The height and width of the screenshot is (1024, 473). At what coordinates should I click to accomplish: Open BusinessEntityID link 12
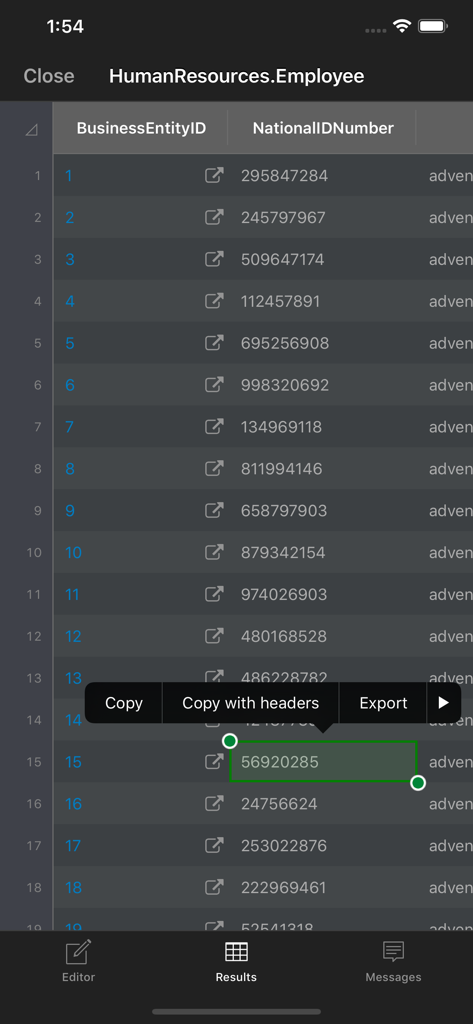click(x=73, y=636)
